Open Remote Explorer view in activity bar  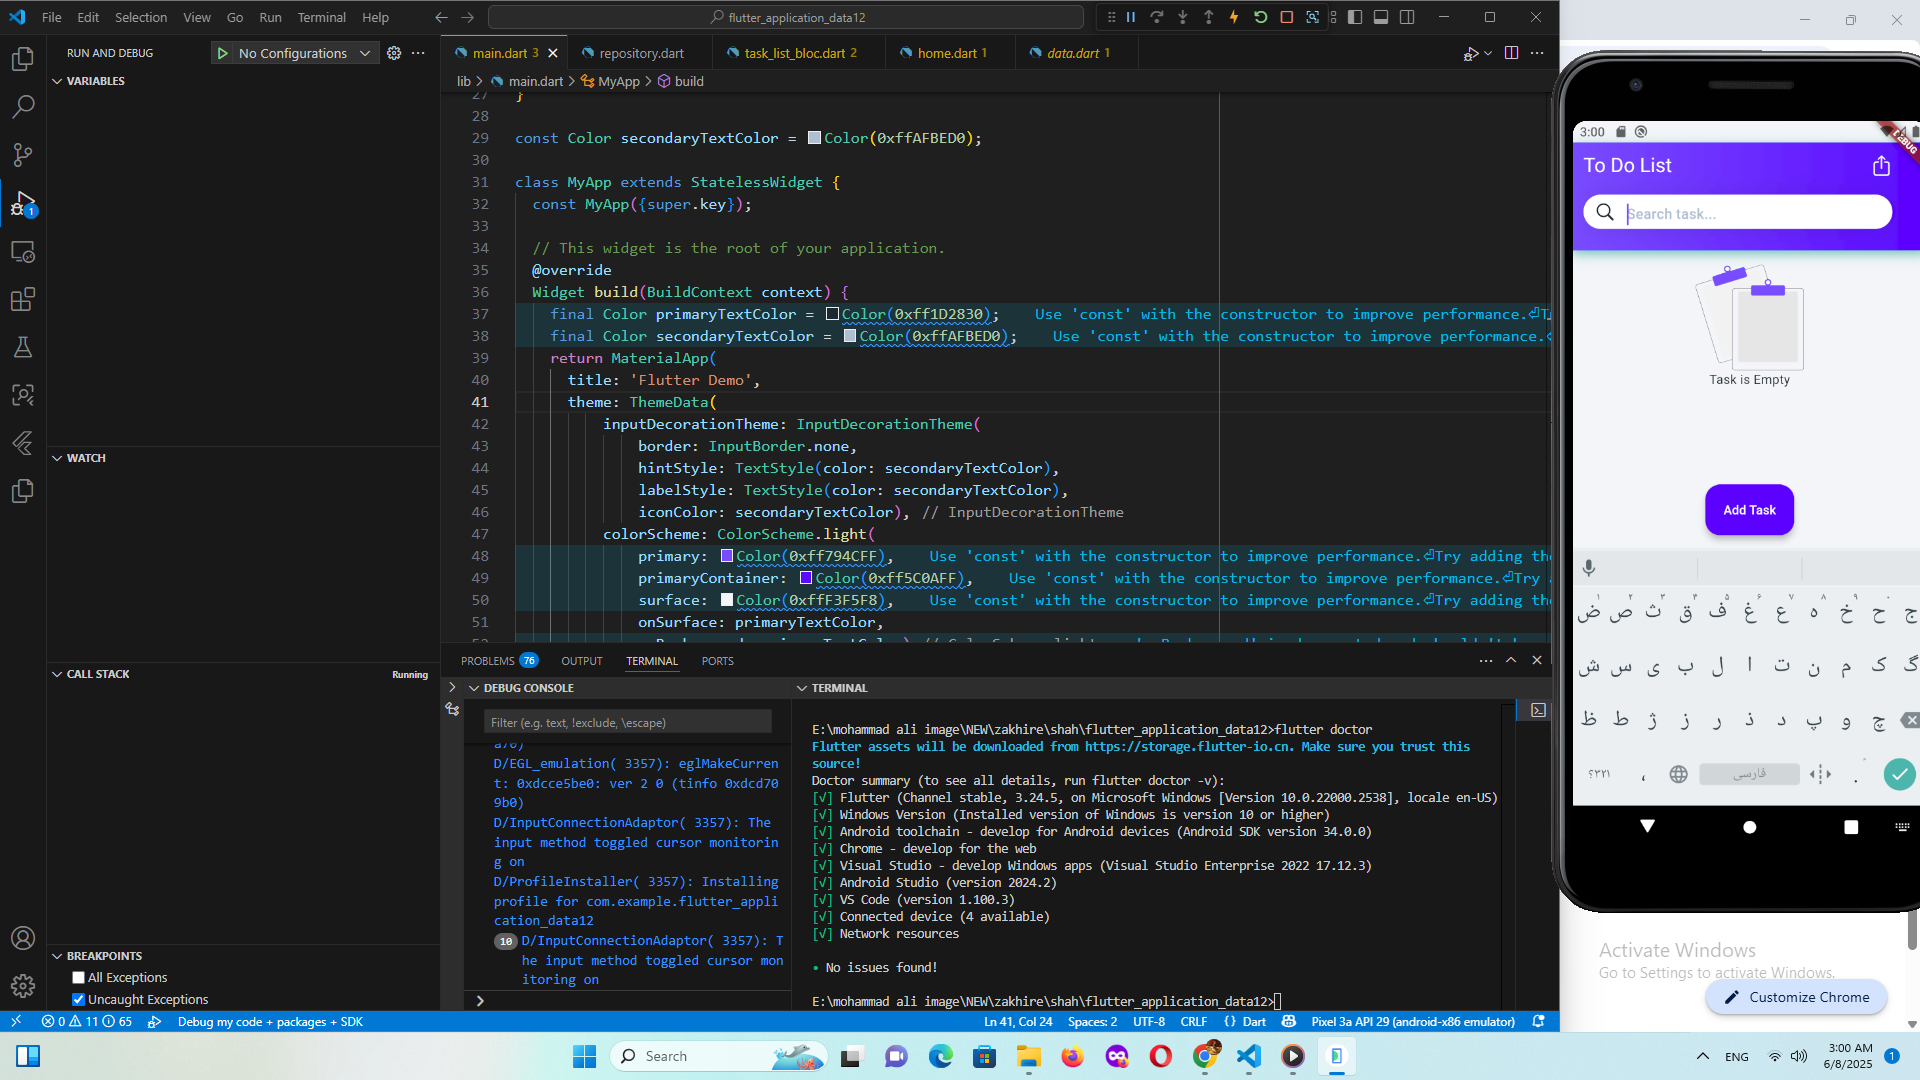coord(22,252)
